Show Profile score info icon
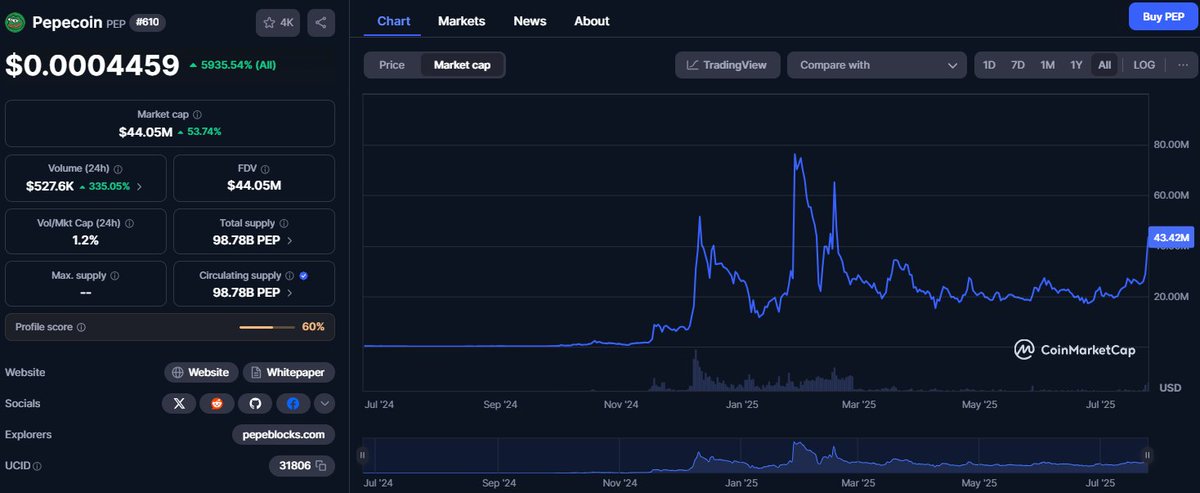Screen dimensions: 1200x493 coord(81,327)
